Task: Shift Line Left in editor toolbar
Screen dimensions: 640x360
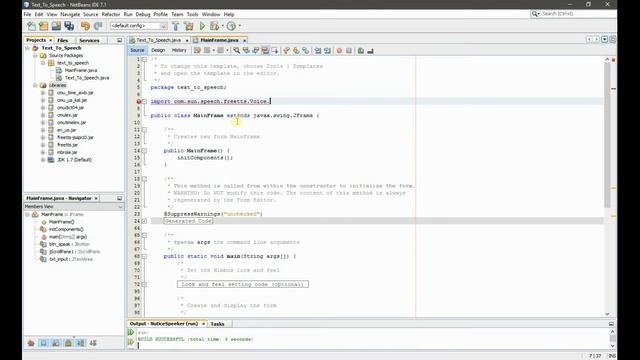Action: 318,51
